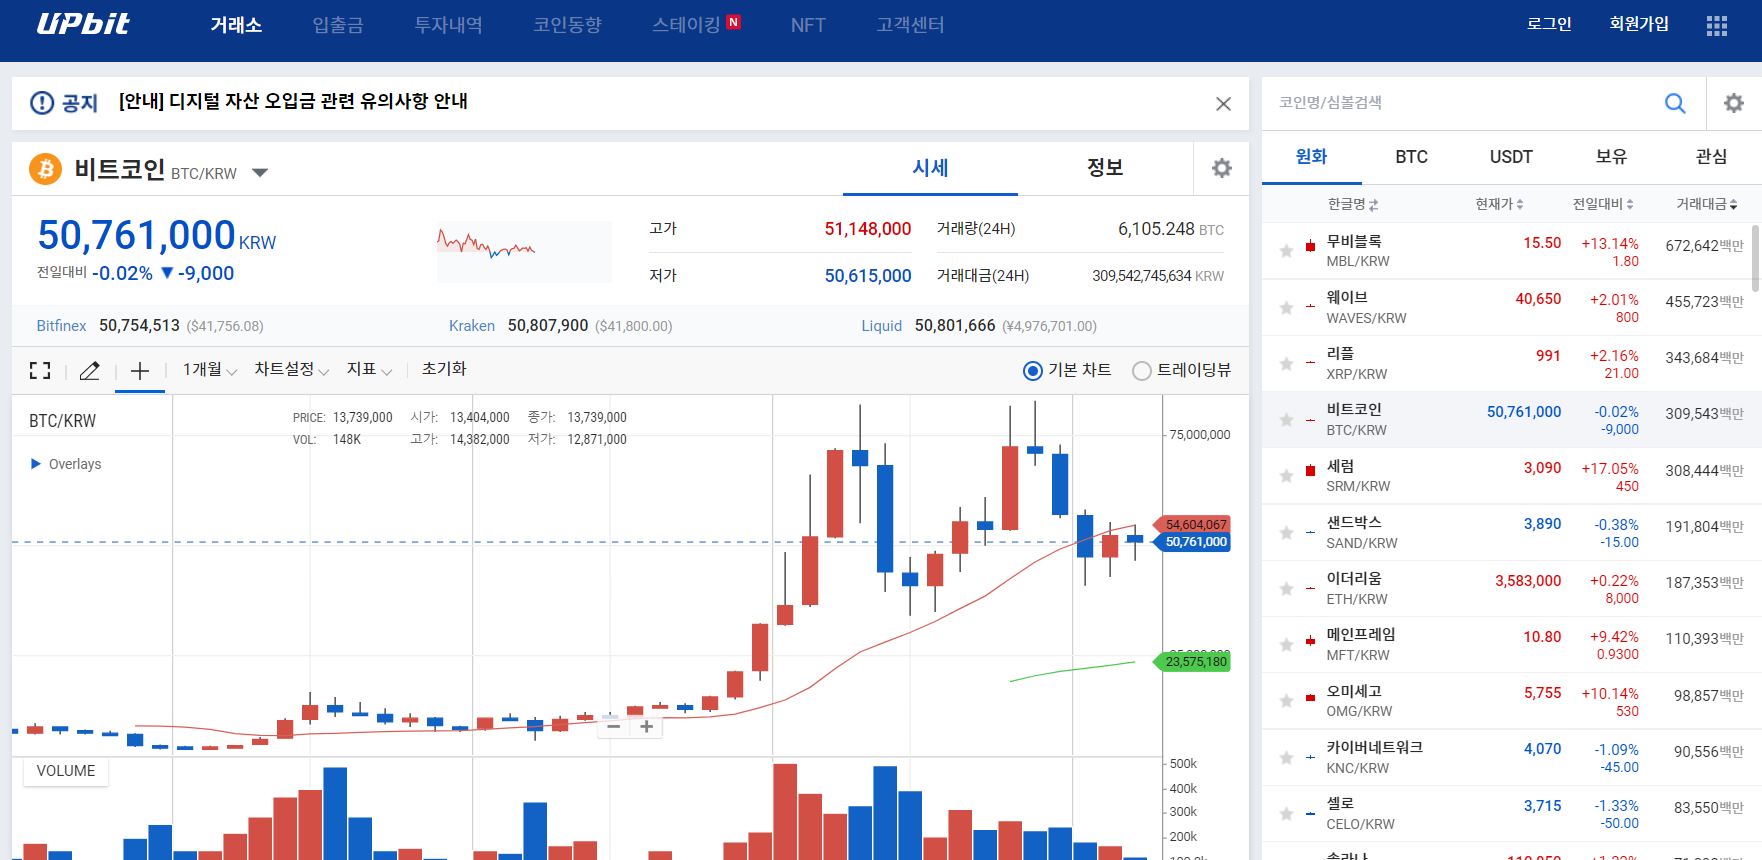
Task: Go to 코인동향 menu
Action: coord(567,25)
